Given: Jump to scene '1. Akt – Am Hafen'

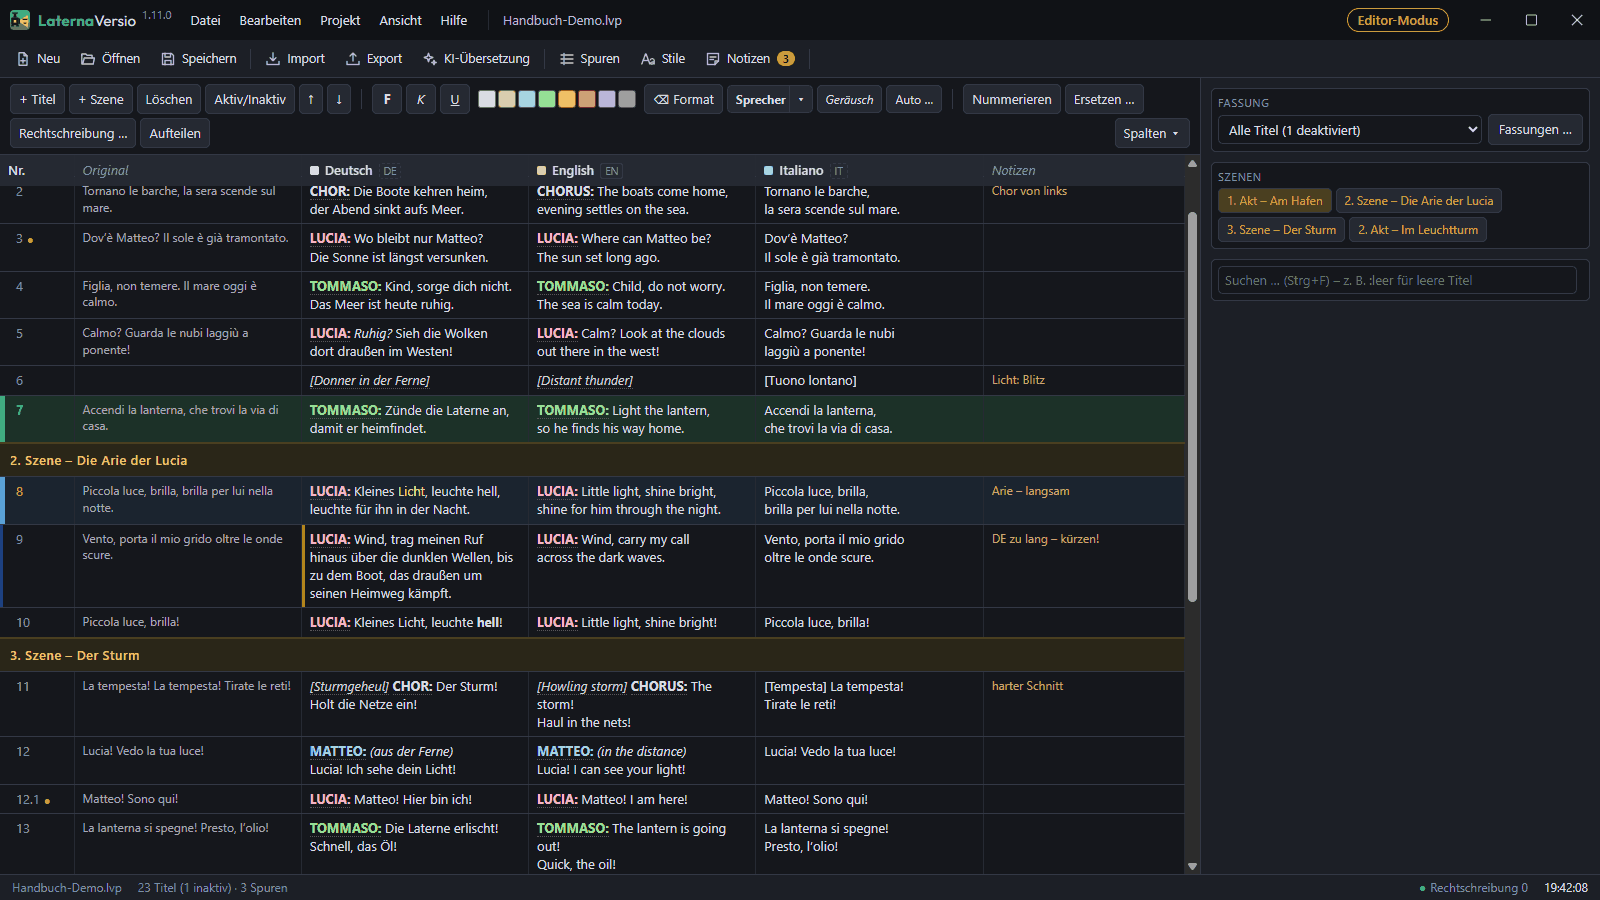Looking at the screenshot, I should 1275,201.
